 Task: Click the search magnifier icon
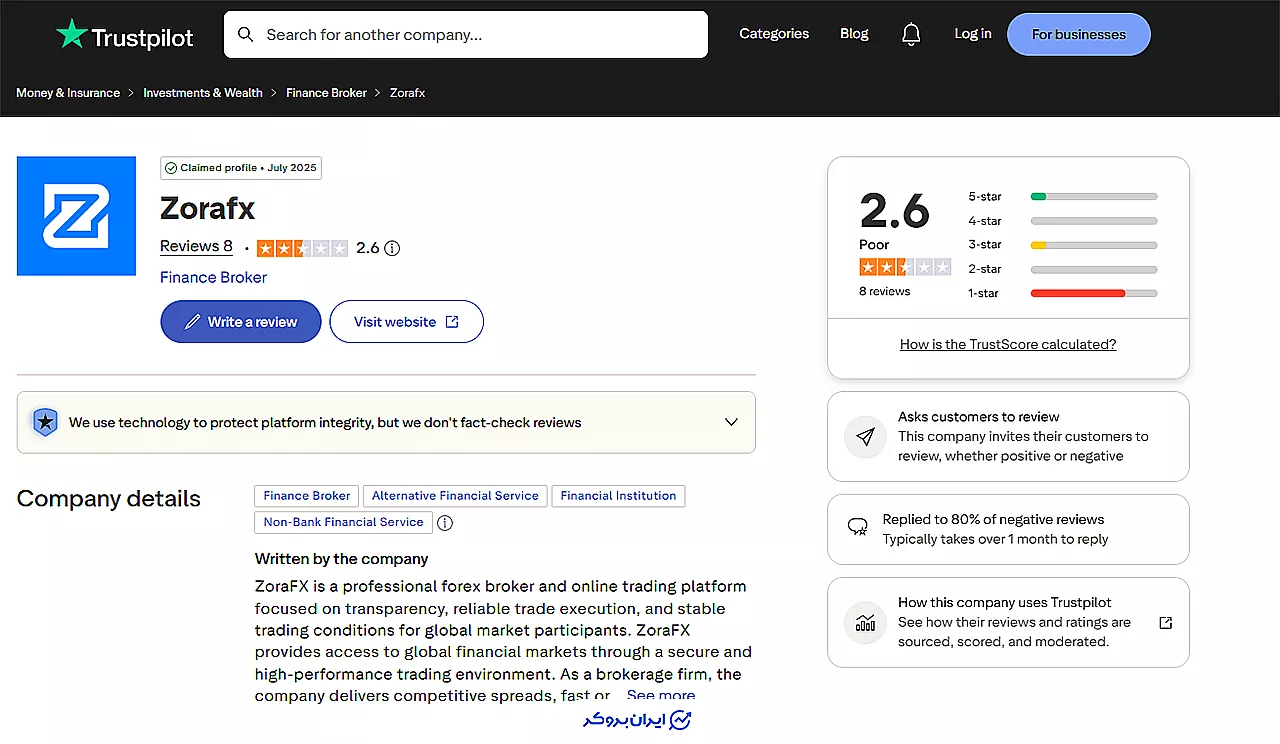pyautogui.click(x=245, y=35)
